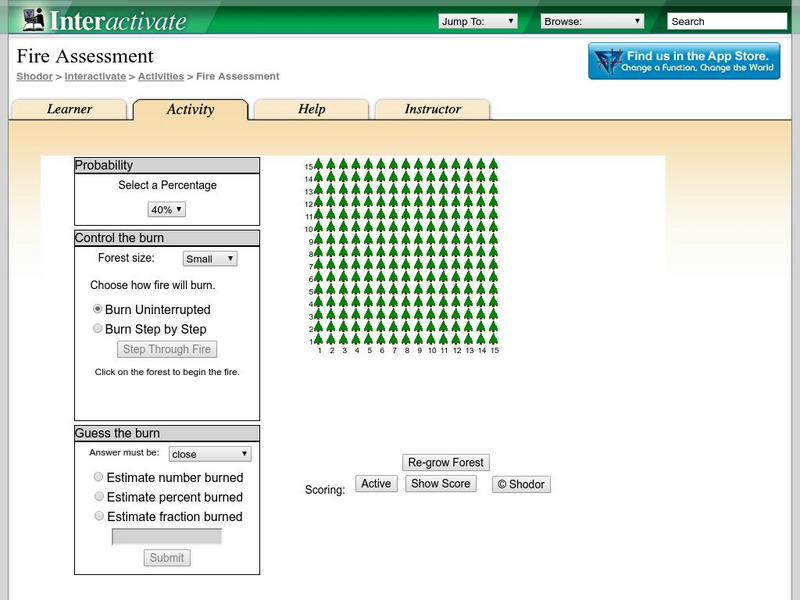Viewport: 800px width, 600px height.
Task: Select Burn Step by Step option
Action: [98, 329]
